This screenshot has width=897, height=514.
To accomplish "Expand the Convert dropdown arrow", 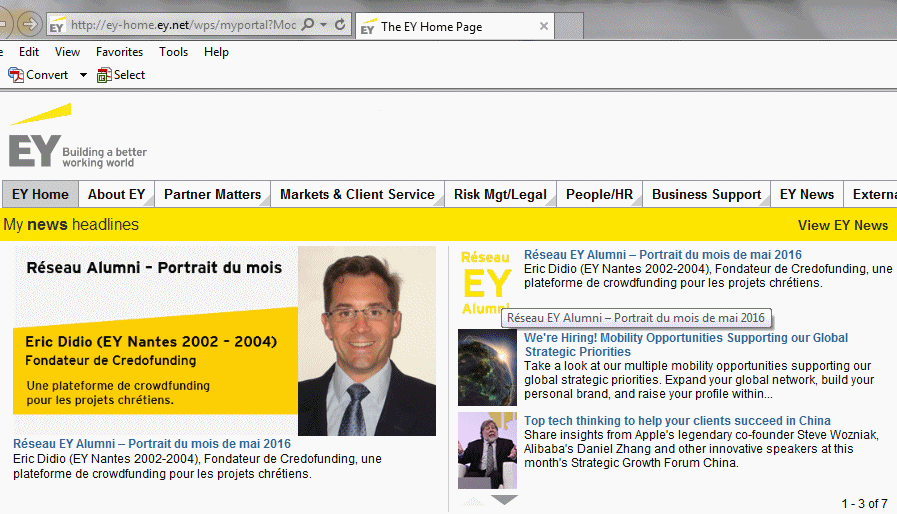I will click(83, 75).
